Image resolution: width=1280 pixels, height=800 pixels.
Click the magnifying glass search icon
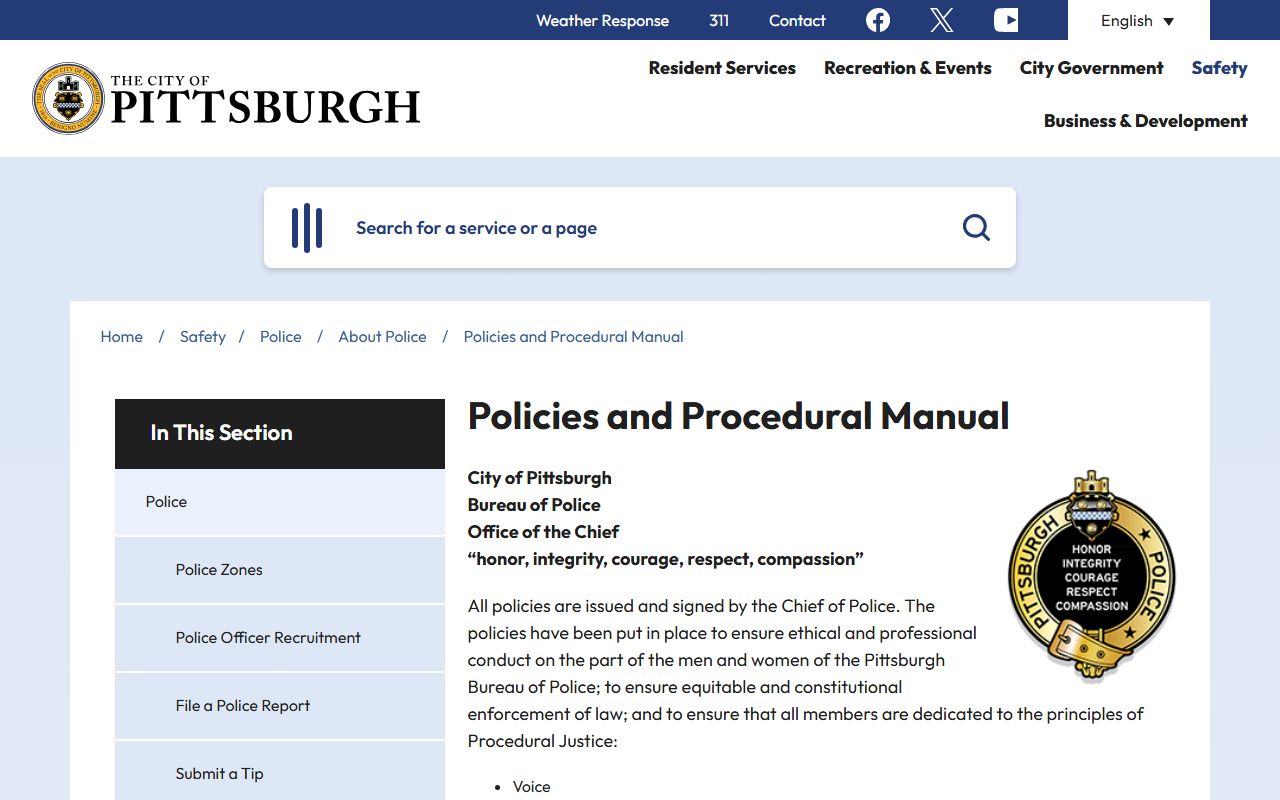[x=976, y=228]
